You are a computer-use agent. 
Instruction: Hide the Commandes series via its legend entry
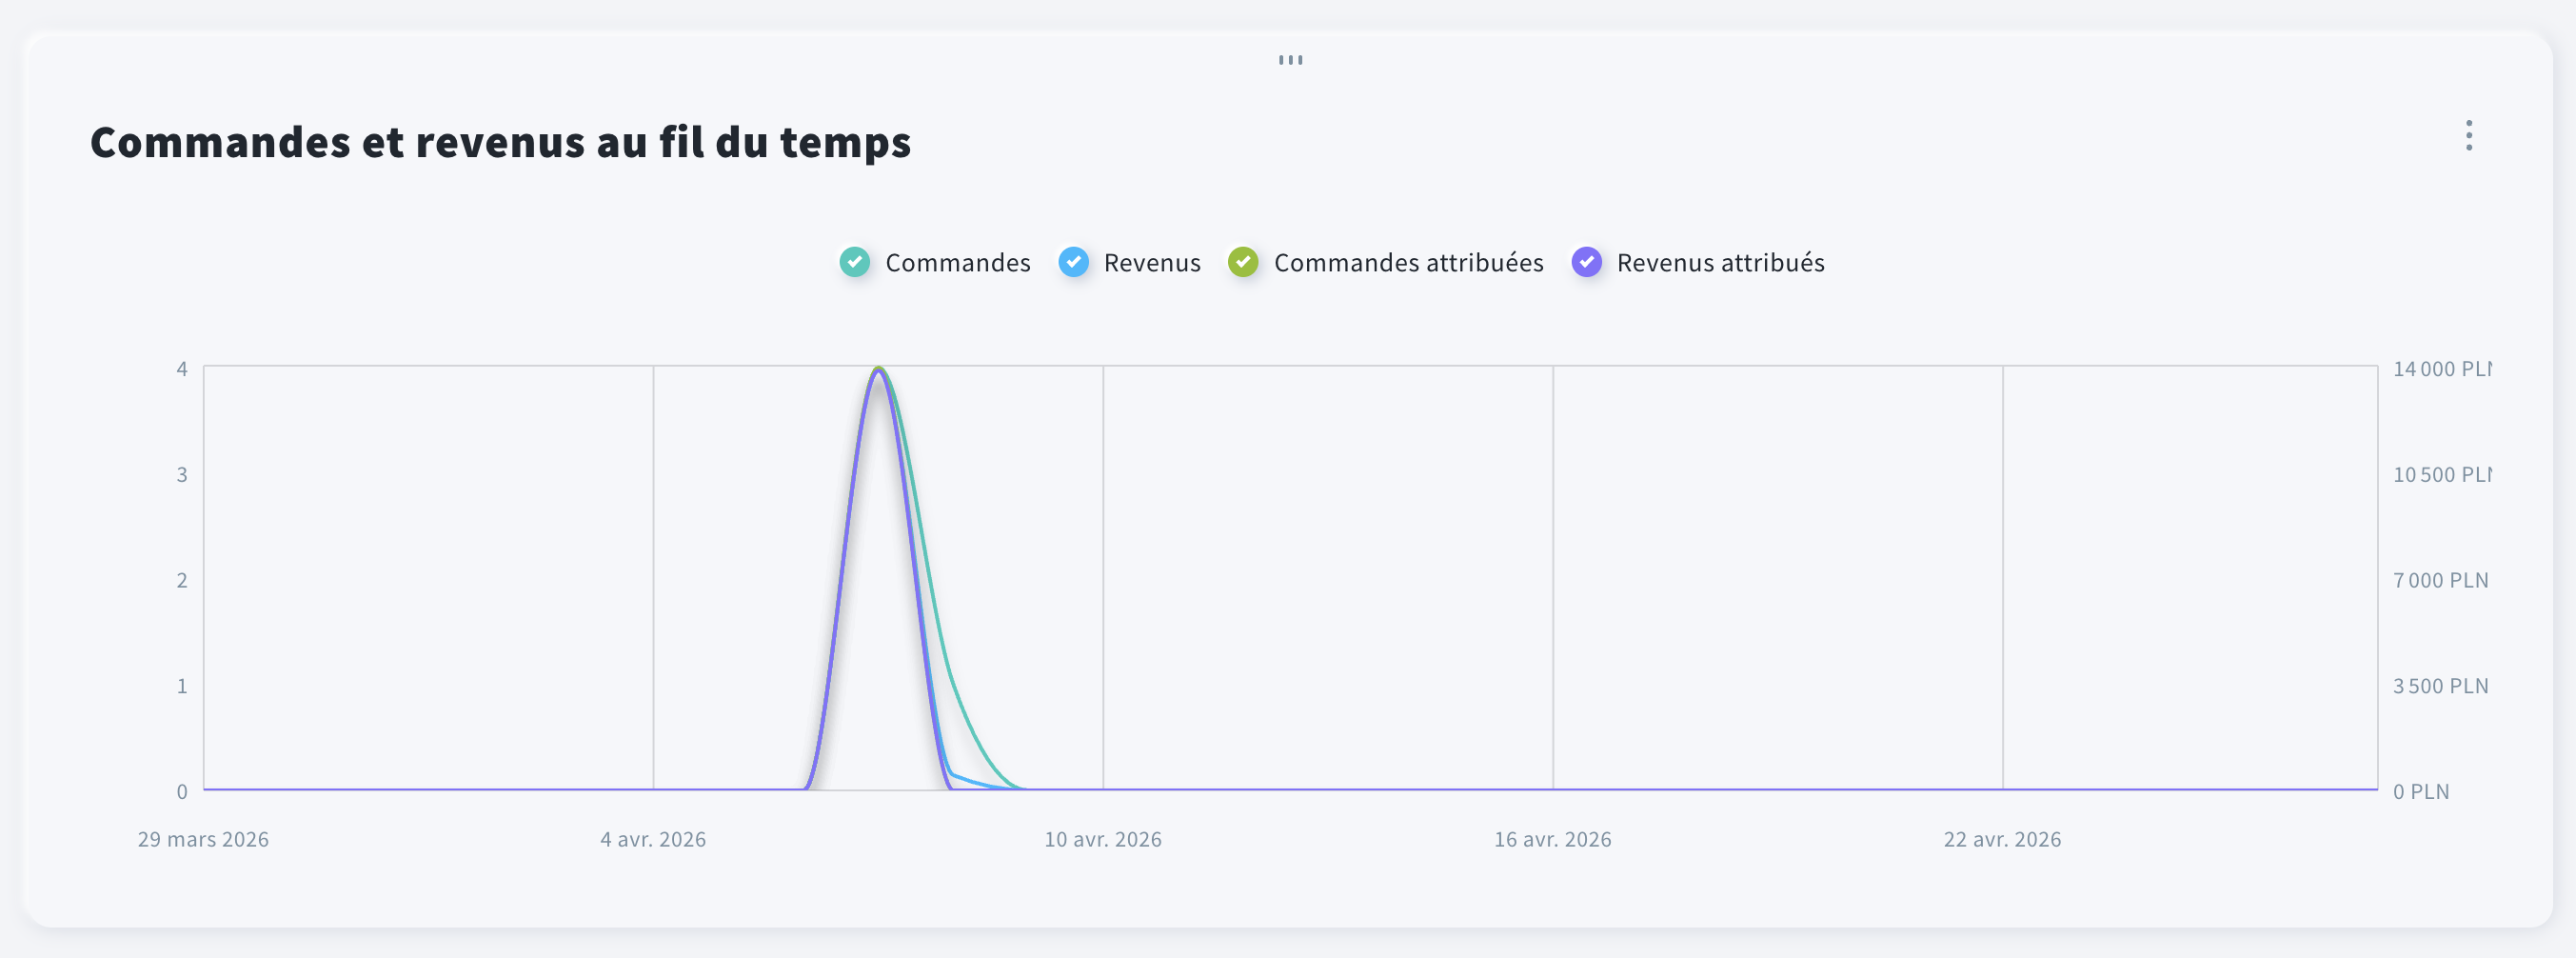957,262
